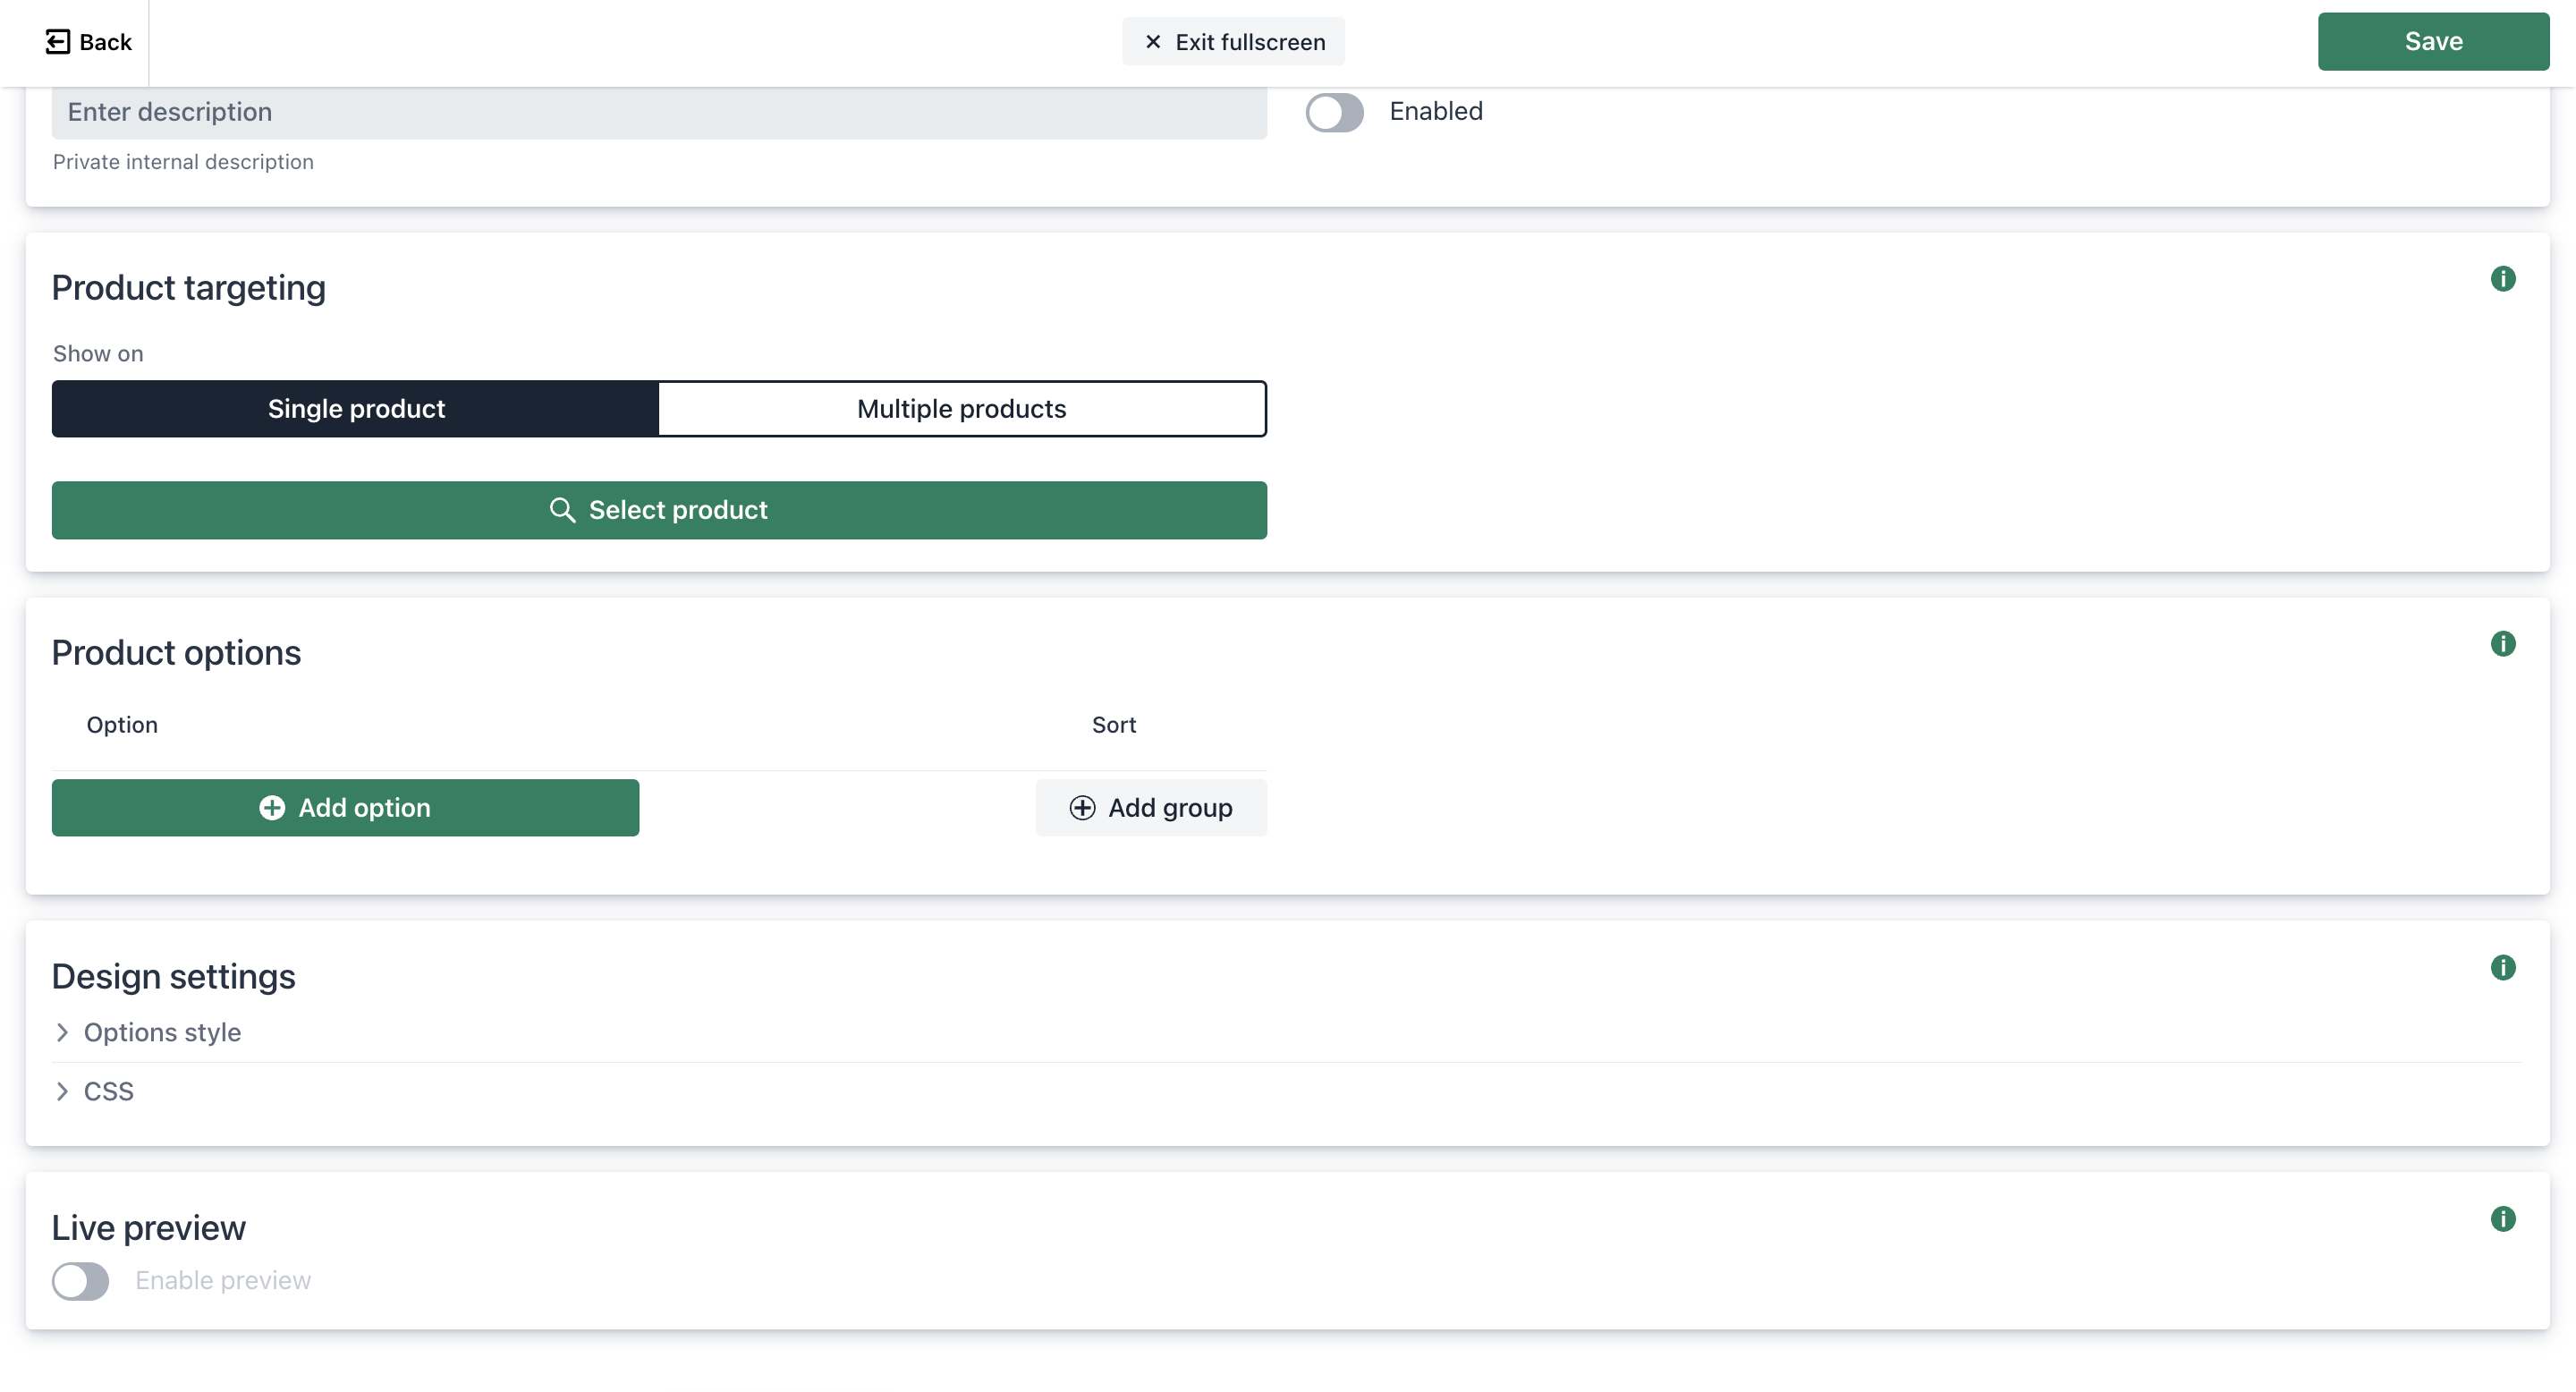Click the Save button at top right

tap(2432, 41)
